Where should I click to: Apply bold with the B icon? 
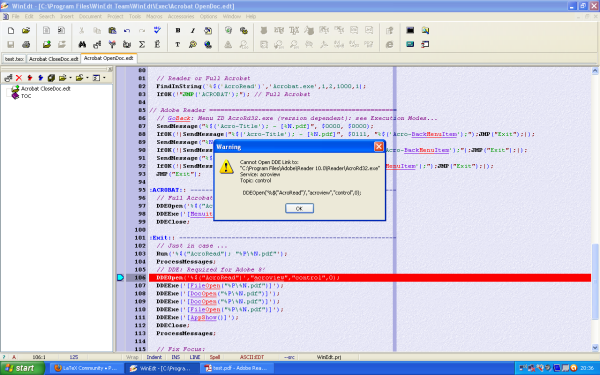(178, 31)
